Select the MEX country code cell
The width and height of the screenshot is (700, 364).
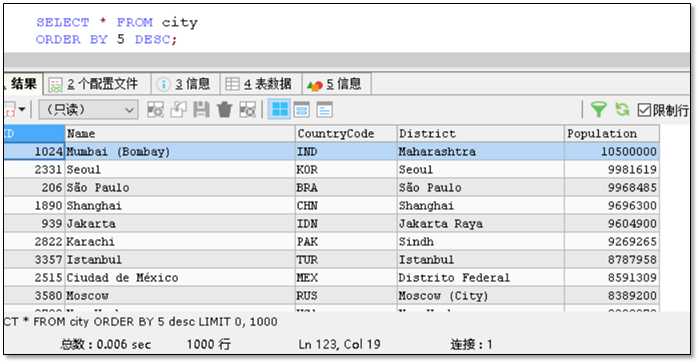point(346,277)
